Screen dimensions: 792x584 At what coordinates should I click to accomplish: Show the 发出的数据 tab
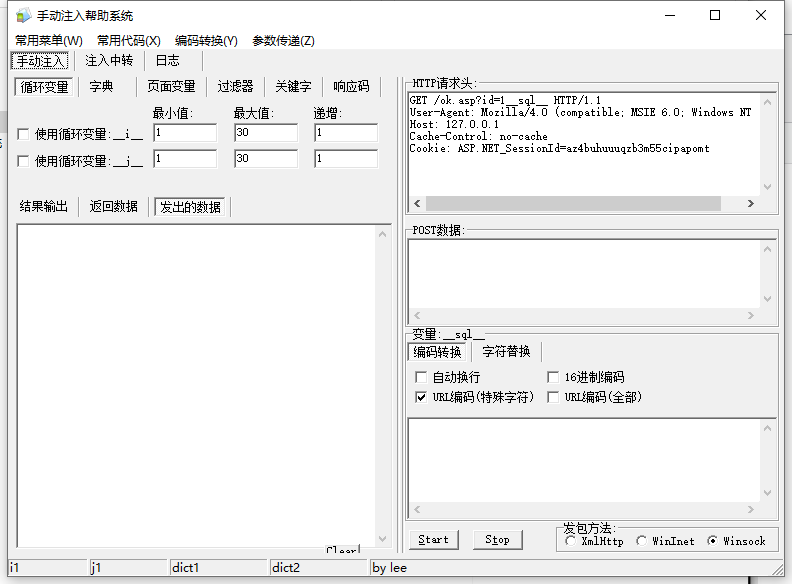(190, 207)
